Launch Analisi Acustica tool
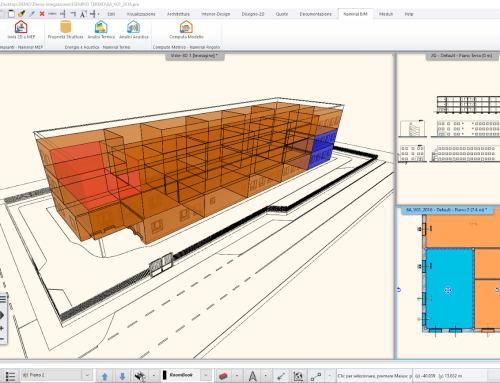Image resolution: width=500 pixels, height=383 pixels. pos(133,27)
